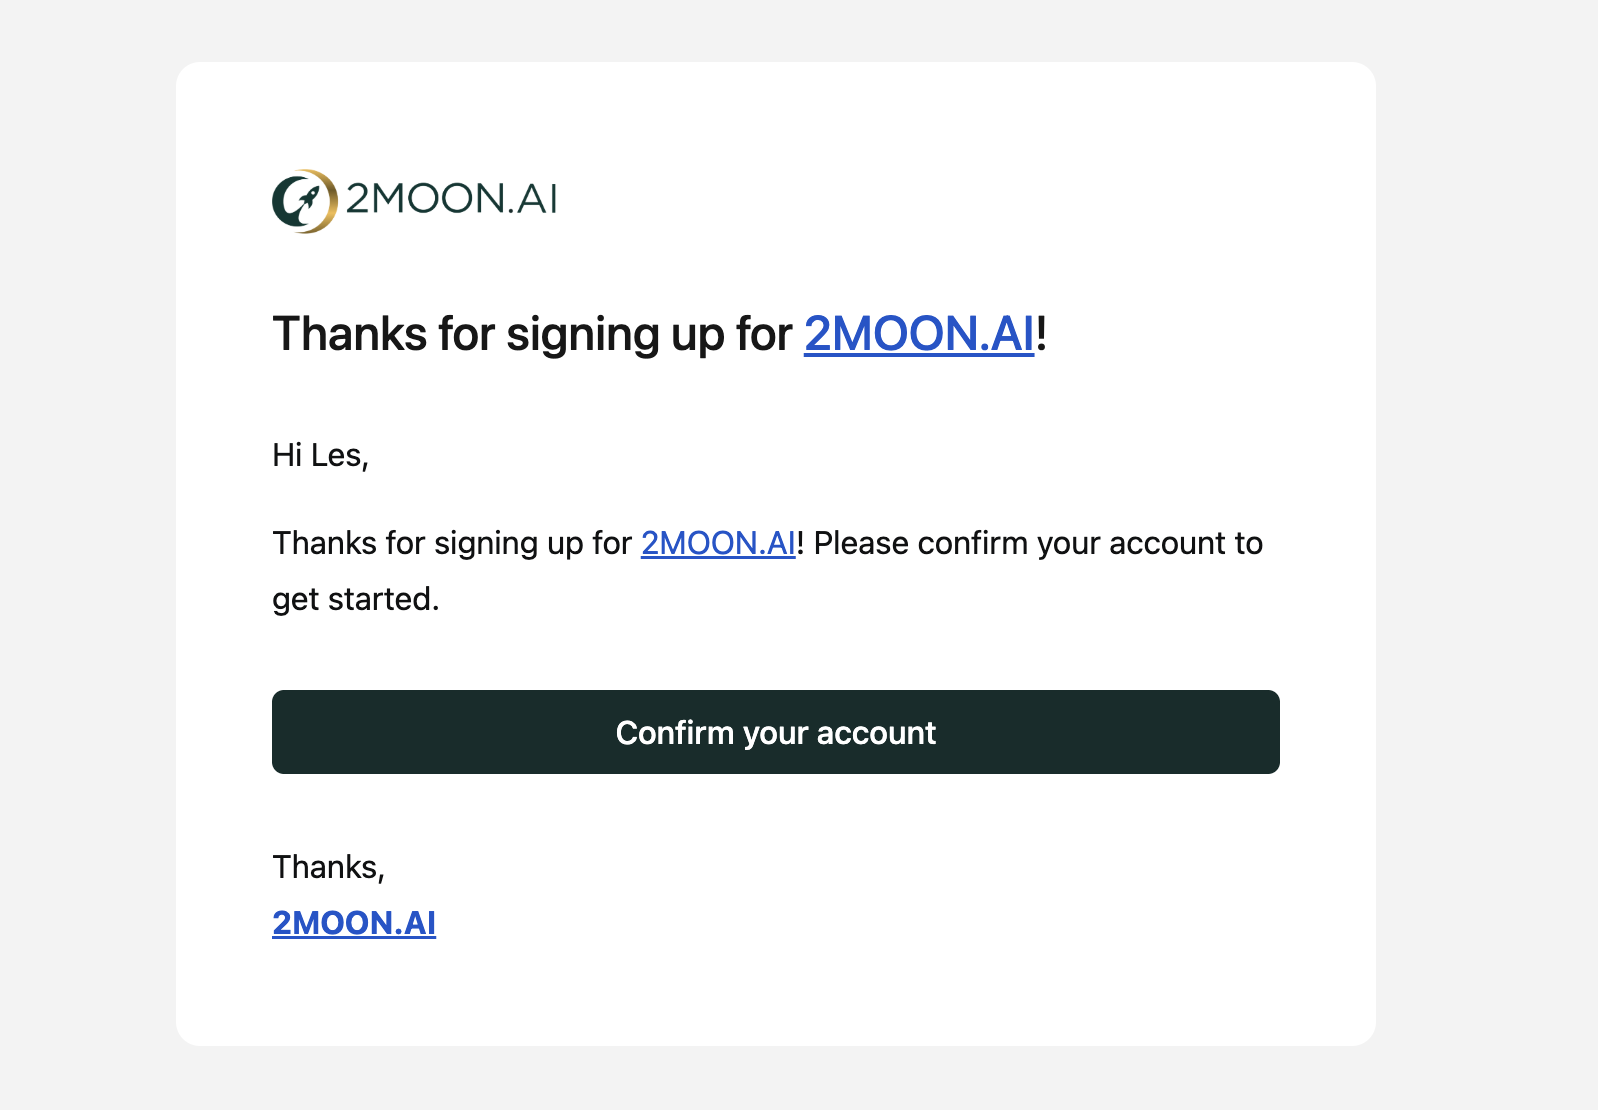Open the 2MOON.AI signature link
This screenshot has height=1110, width=1598.
[354, 923]
